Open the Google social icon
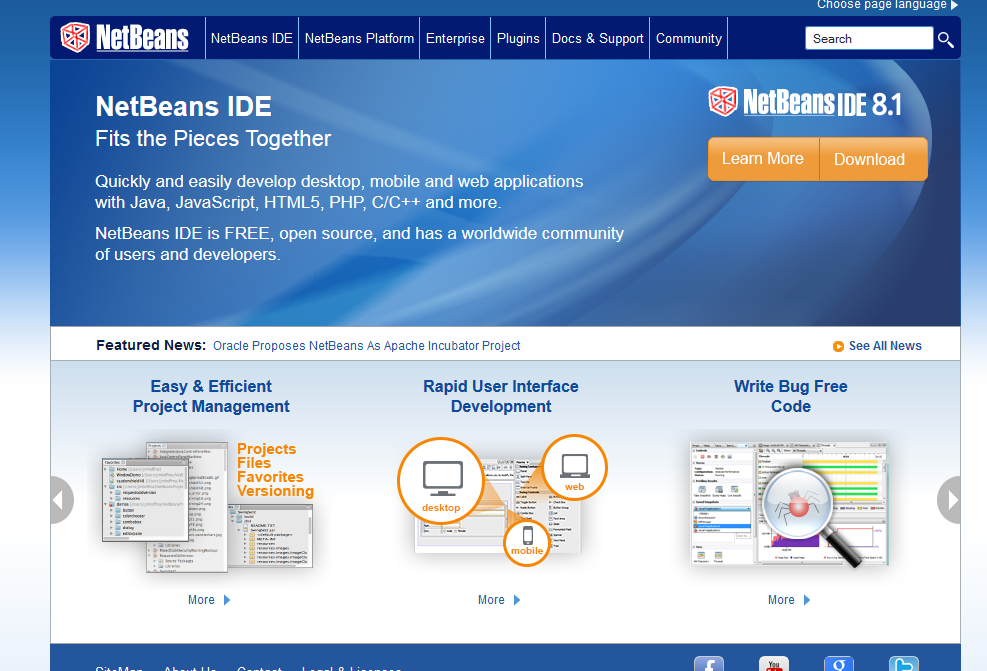Viewport: 987px width, 671px height. click(x=839, y=663)
